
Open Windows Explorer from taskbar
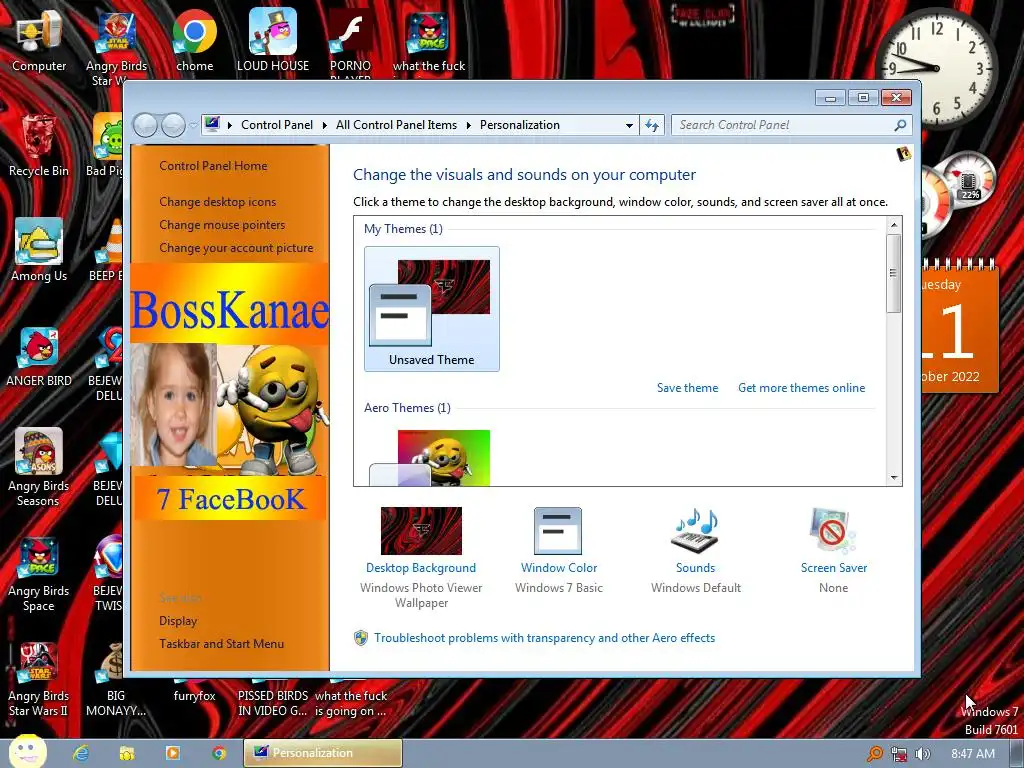127,753
